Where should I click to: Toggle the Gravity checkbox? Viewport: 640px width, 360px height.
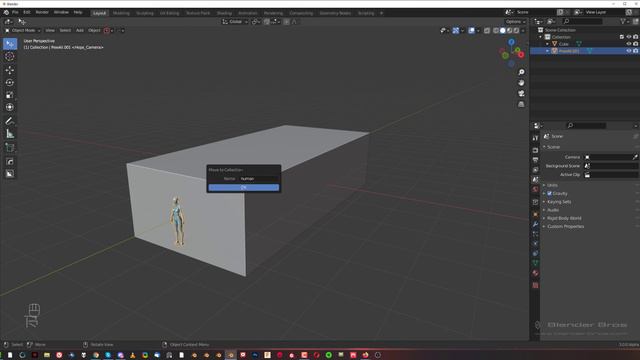(549, 193)
